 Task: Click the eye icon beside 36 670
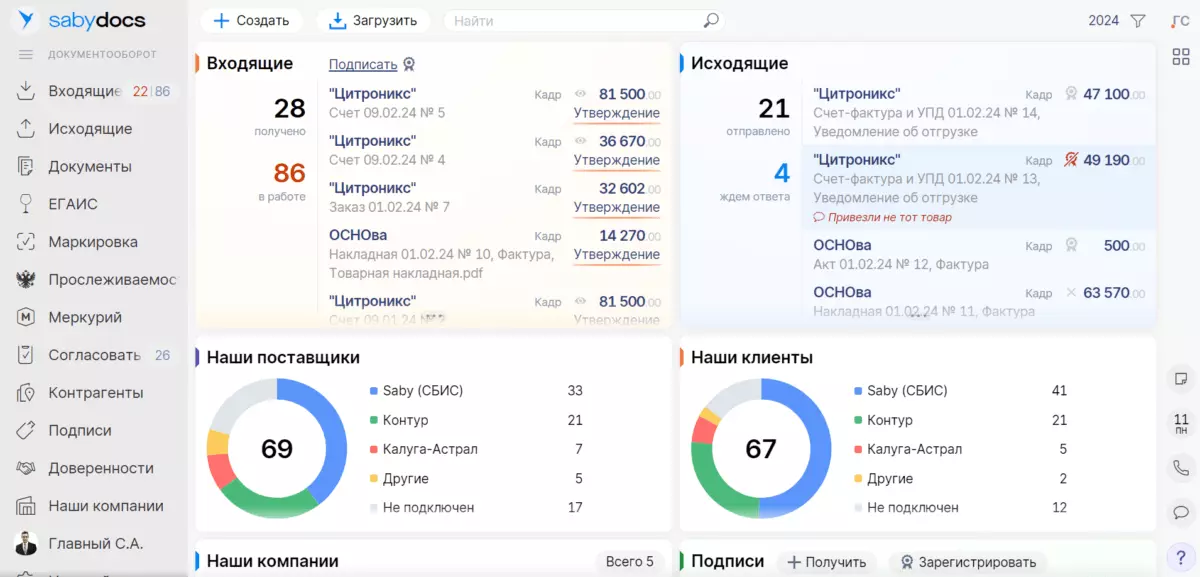click(580, 141)
